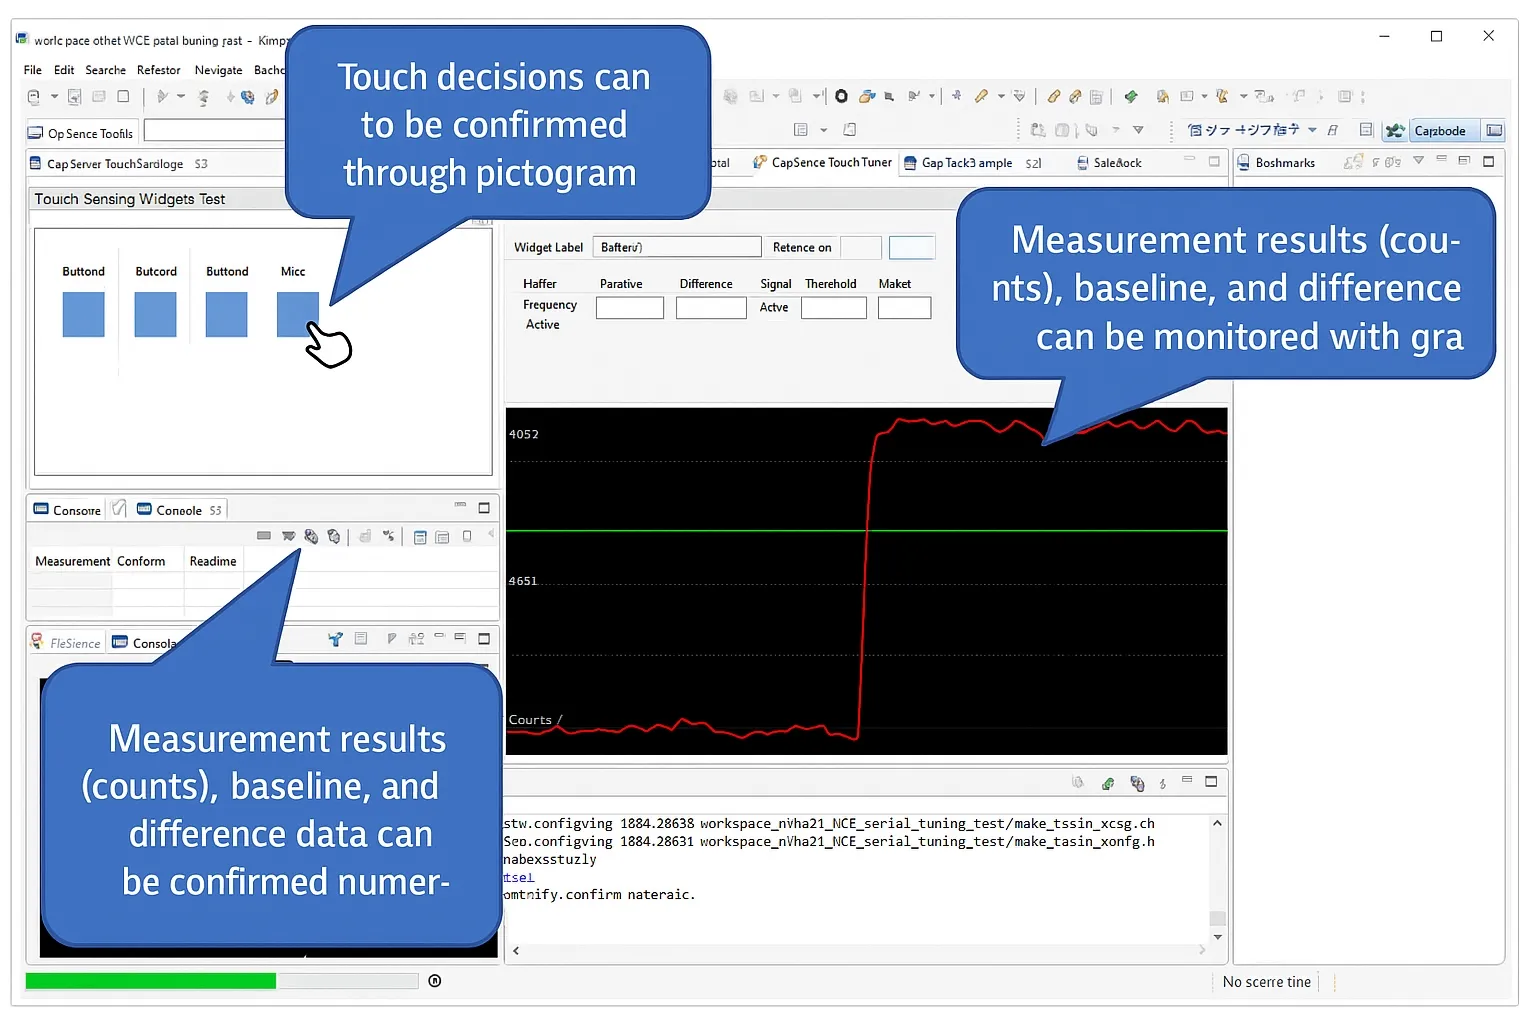Minimize the Conoole view
The image size is (1536, 1024).
pyautogui.click(x=460, y=506)
